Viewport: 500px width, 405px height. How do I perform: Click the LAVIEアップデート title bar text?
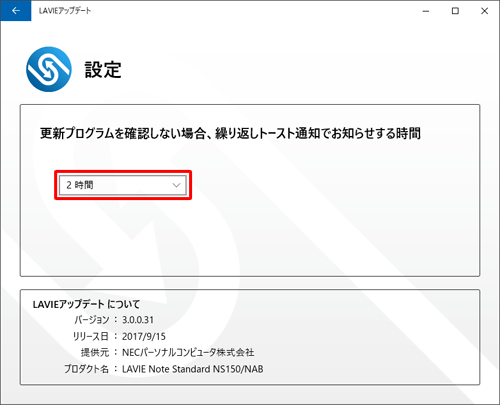pyautogui.click(x=65, y=11)
